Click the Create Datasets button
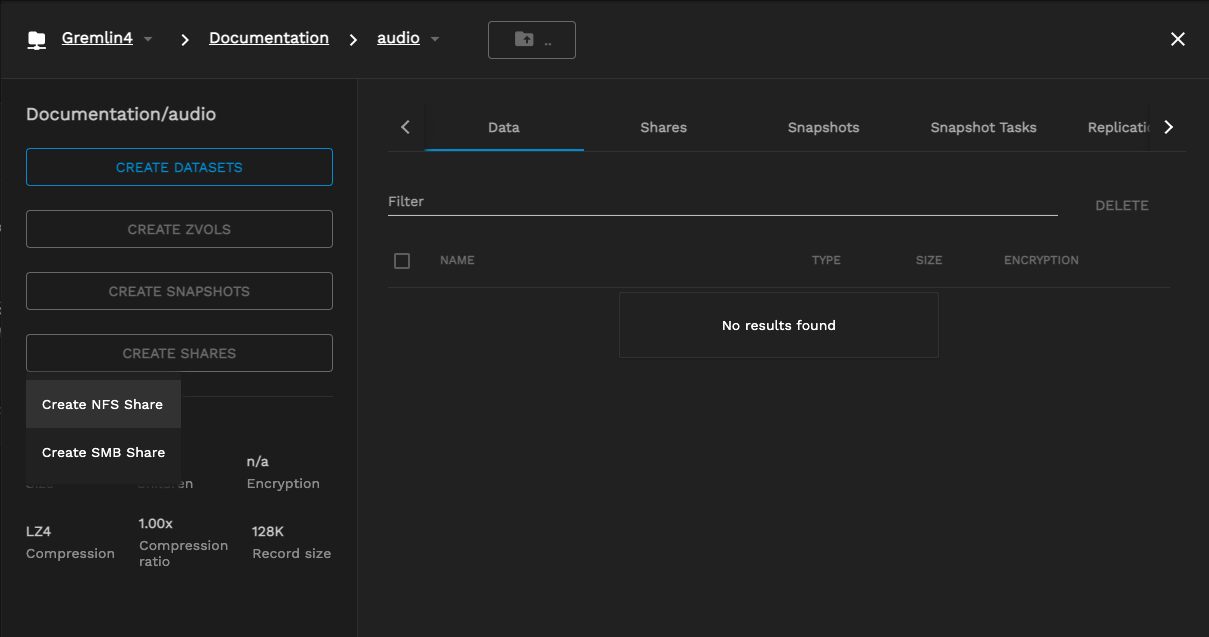 coord(179,167)
